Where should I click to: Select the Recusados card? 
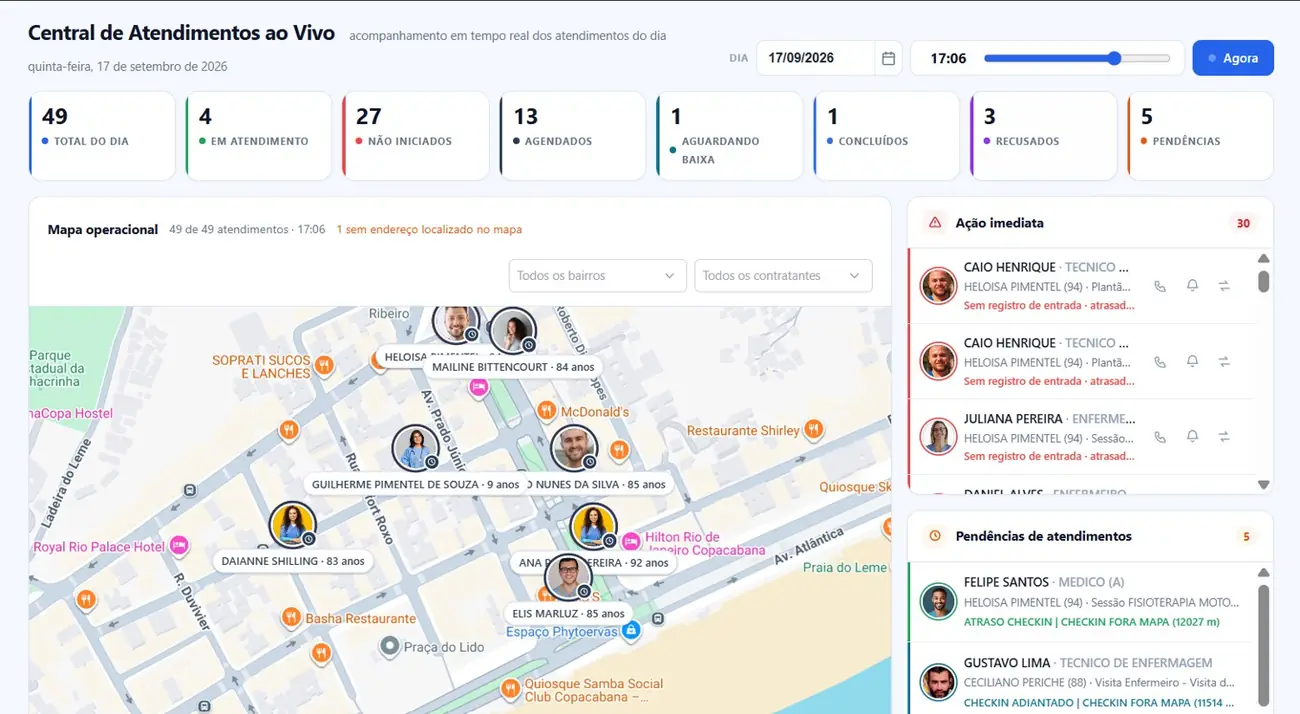[x=1044, y=136]
